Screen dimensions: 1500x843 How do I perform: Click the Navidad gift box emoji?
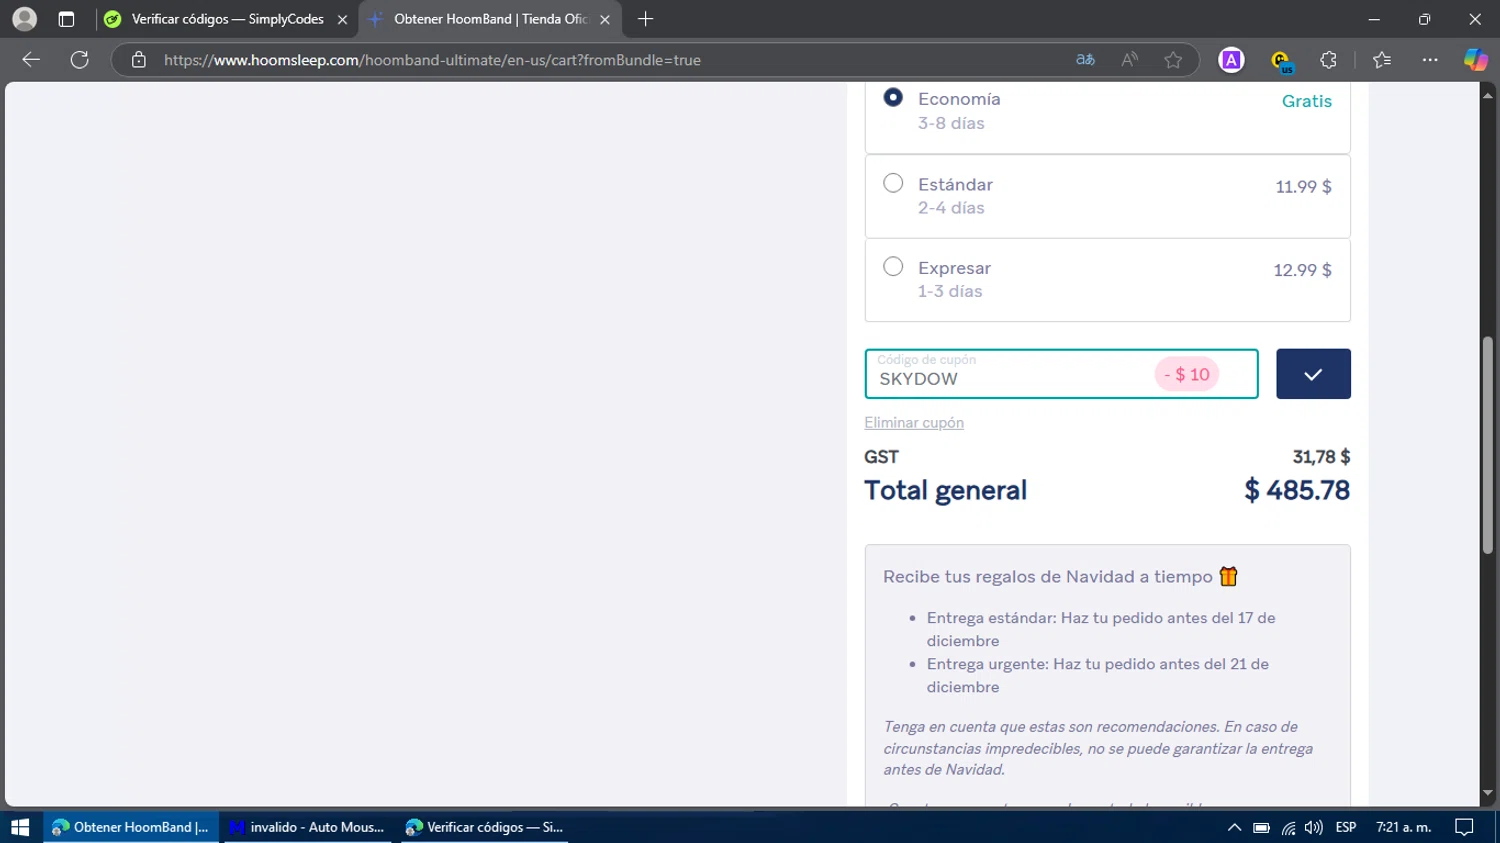pos(1228,576)
